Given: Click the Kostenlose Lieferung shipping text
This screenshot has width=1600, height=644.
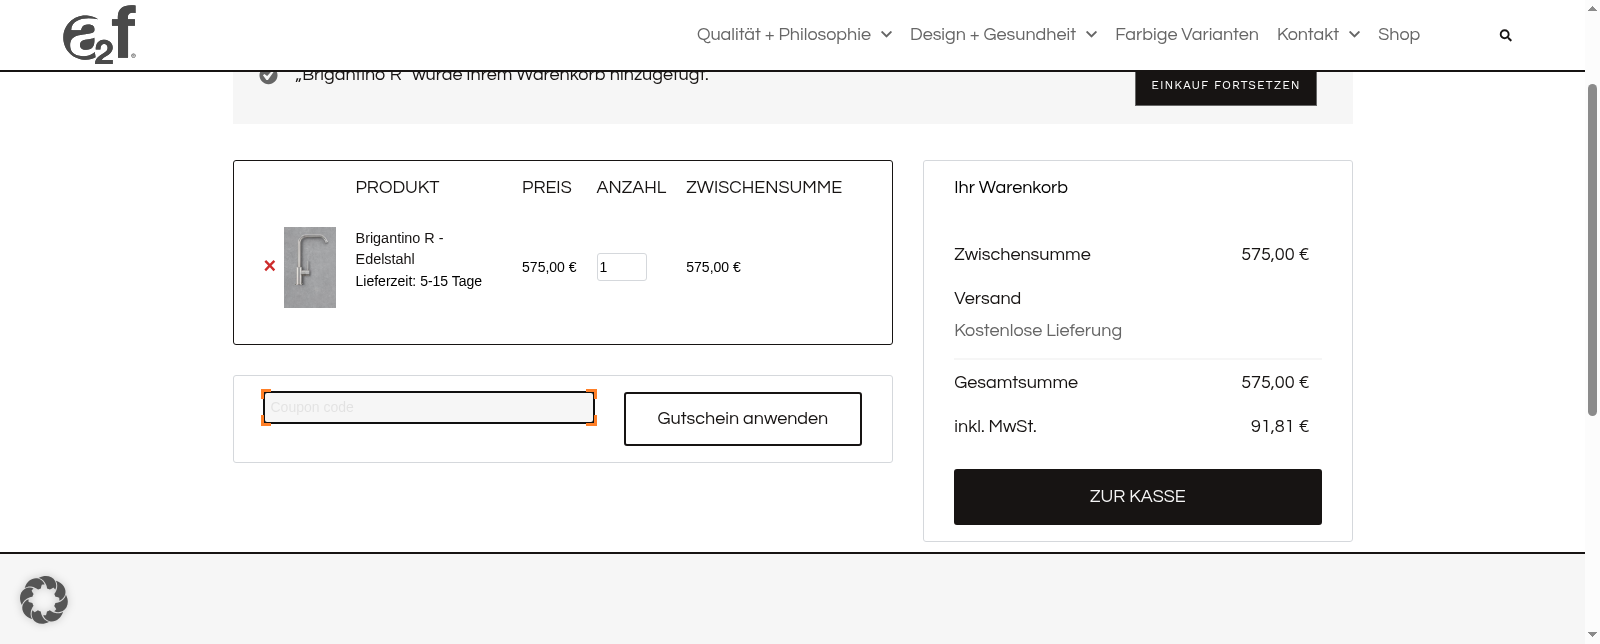Looking at the screenshot, I should pos(1038,330).
